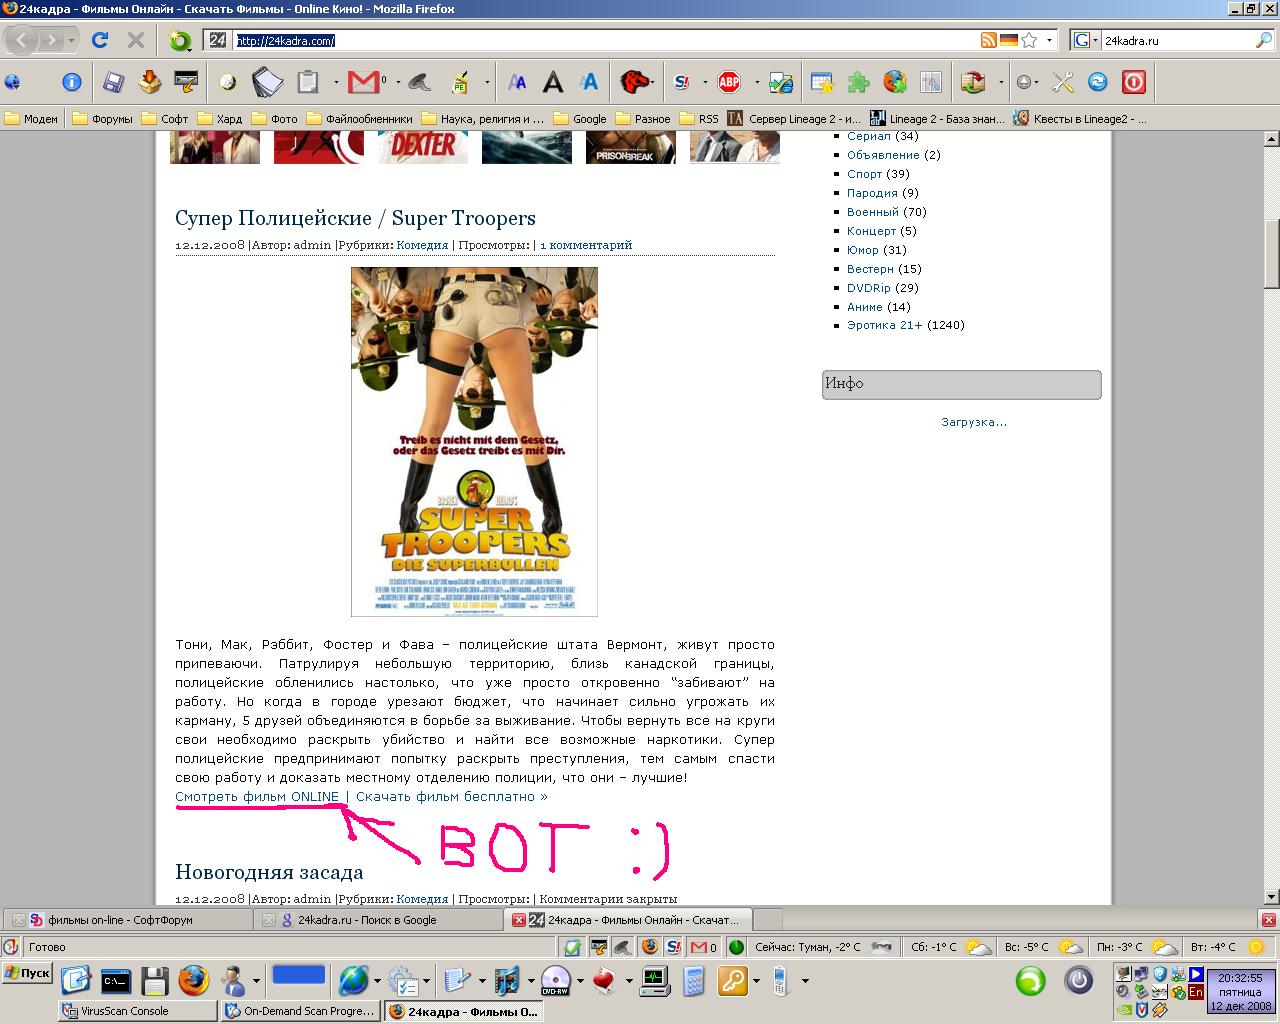Click the Prison Break series thumbnail
Screen dimensions: 1280x1024
click(630, 147)
